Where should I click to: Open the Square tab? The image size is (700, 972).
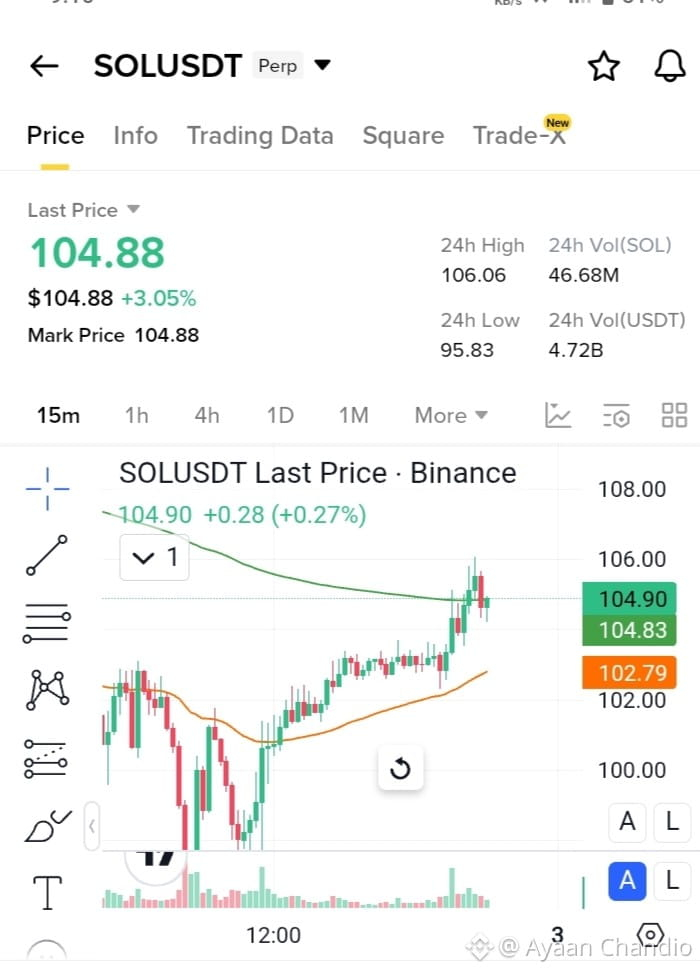coord(403,136)
